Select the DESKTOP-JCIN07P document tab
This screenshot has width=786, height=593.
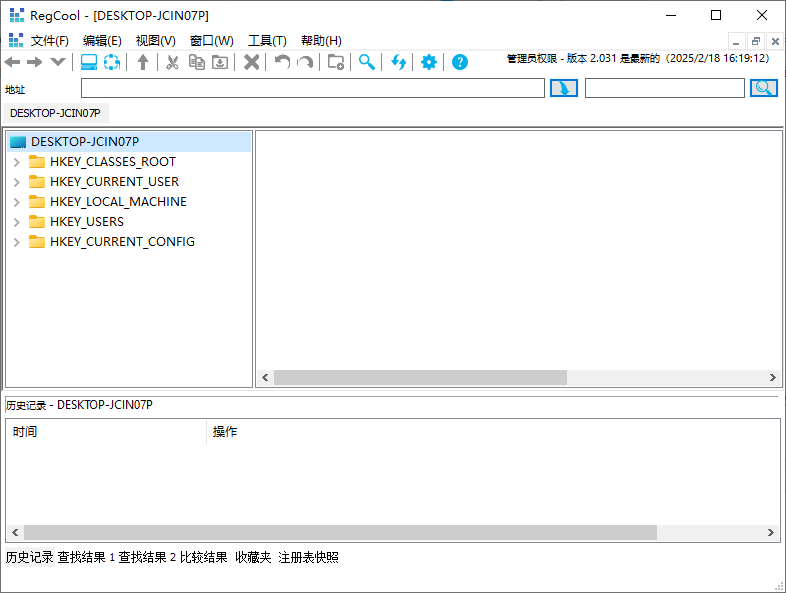(x=55, y=113)
